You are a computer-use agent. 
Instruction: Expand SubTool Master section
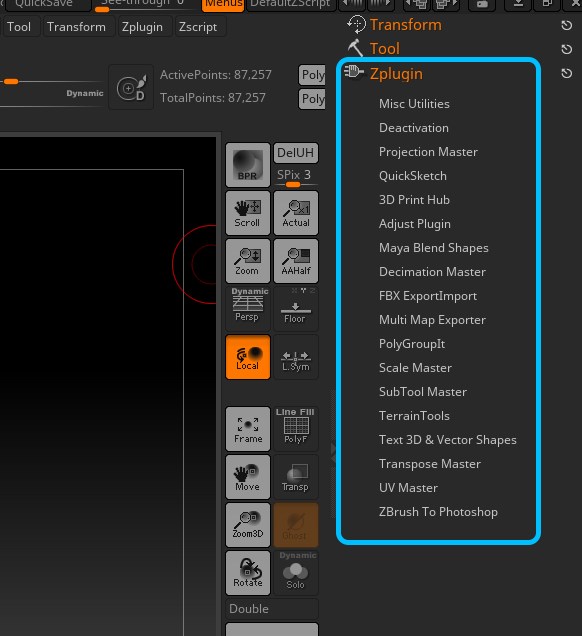click(423, 391)
